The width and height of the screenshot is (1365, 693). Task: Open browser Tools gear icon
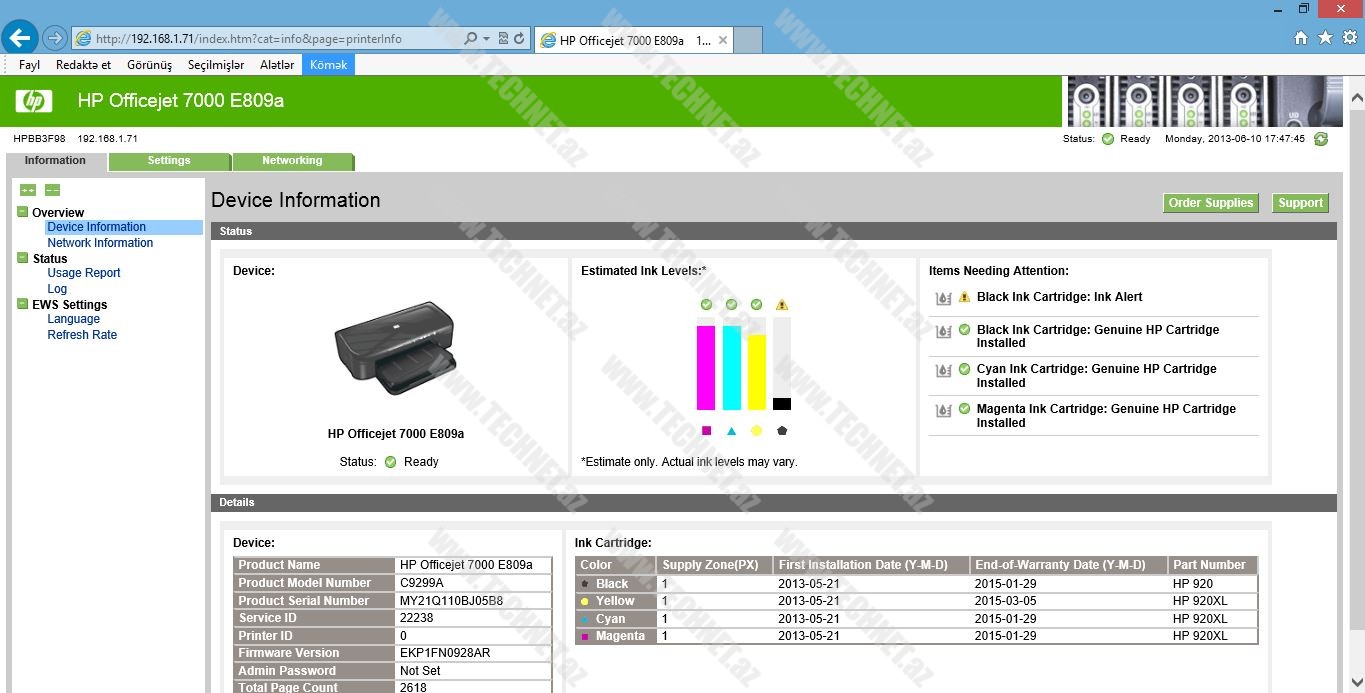point(1349,38)
